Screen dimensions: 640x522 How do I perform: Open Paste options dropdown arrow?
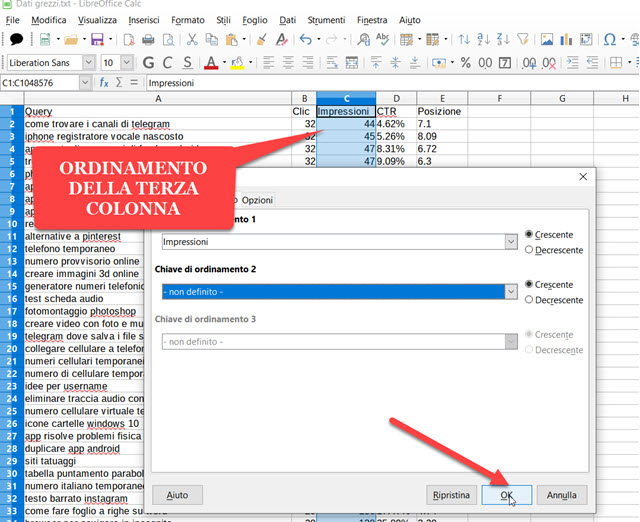[x=244, y=40]
